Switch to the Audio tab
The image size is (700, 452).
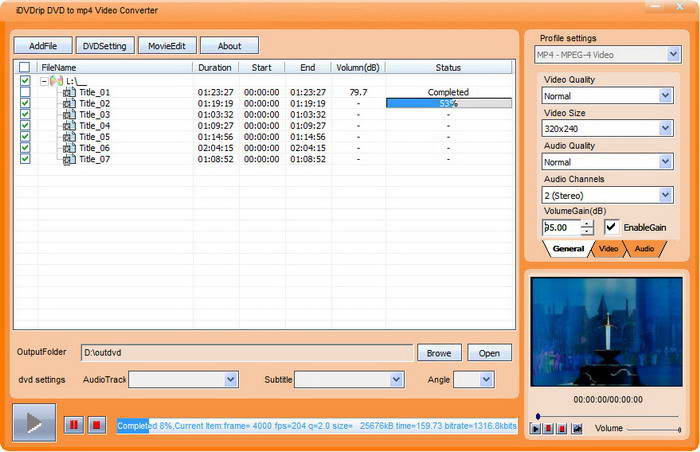click(x=644, y=249)
